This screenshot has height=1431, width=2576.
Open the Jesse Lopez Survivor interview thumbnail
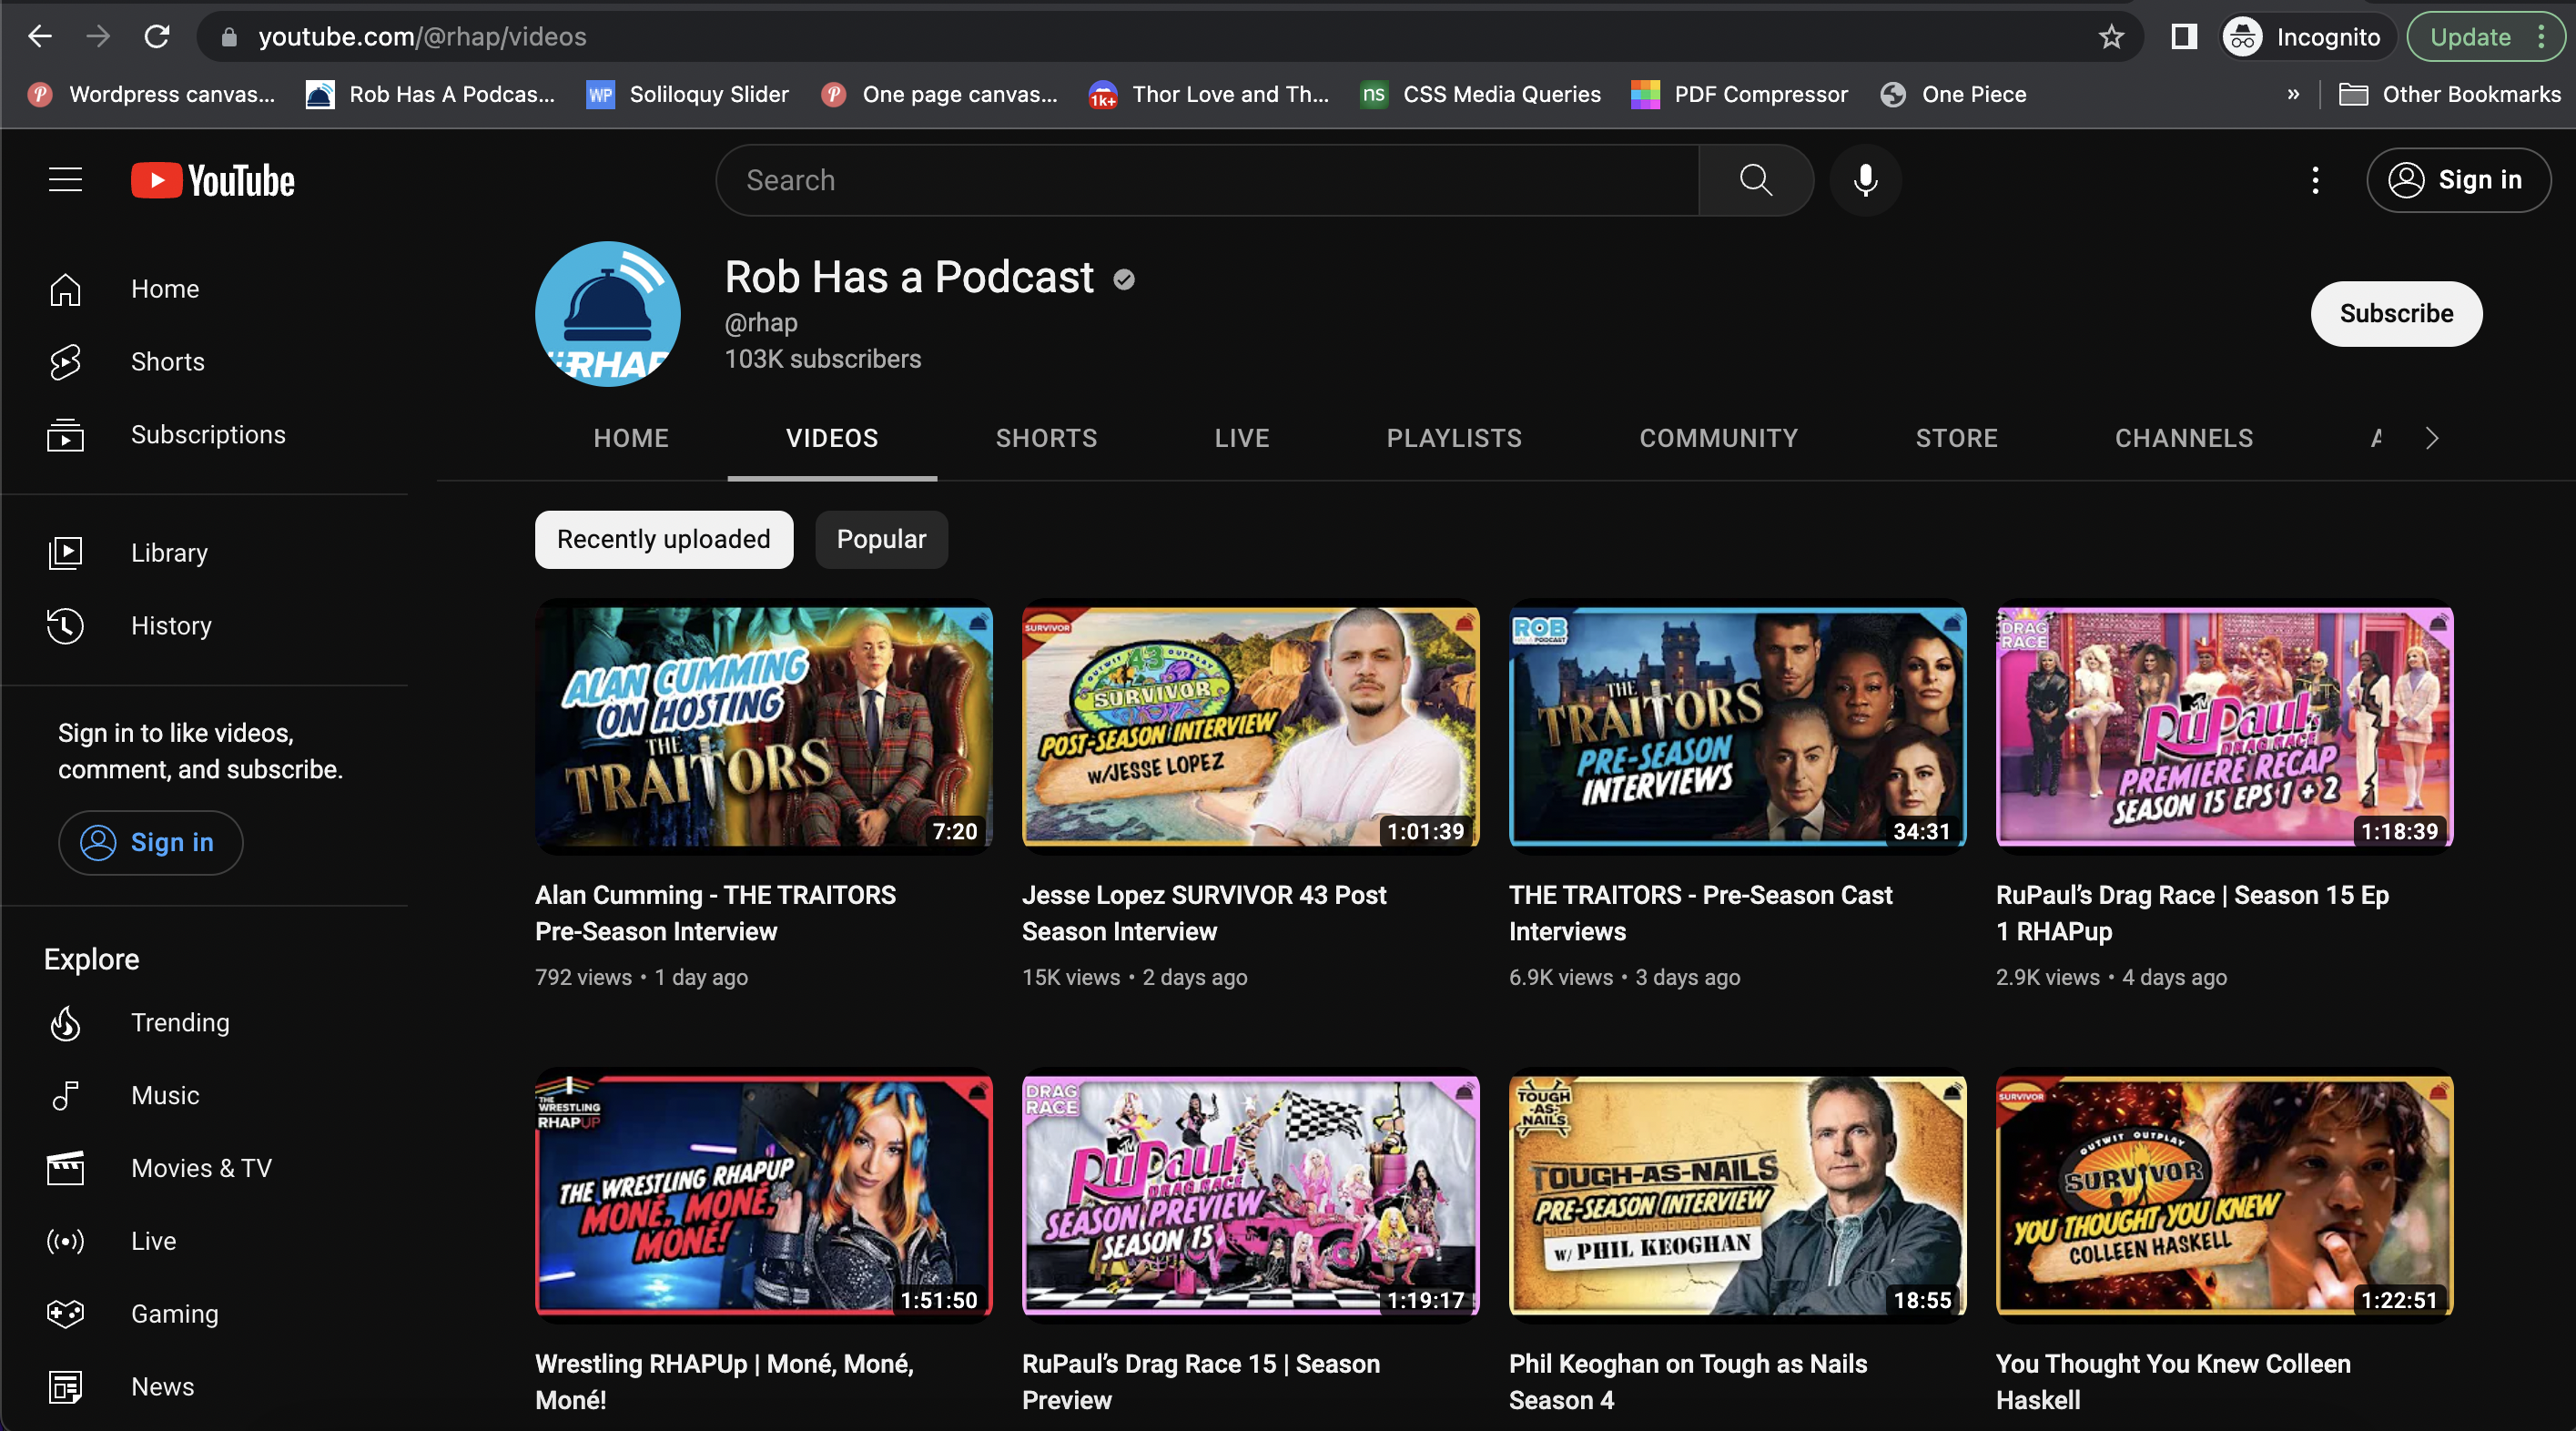(x=1251, y=727)
